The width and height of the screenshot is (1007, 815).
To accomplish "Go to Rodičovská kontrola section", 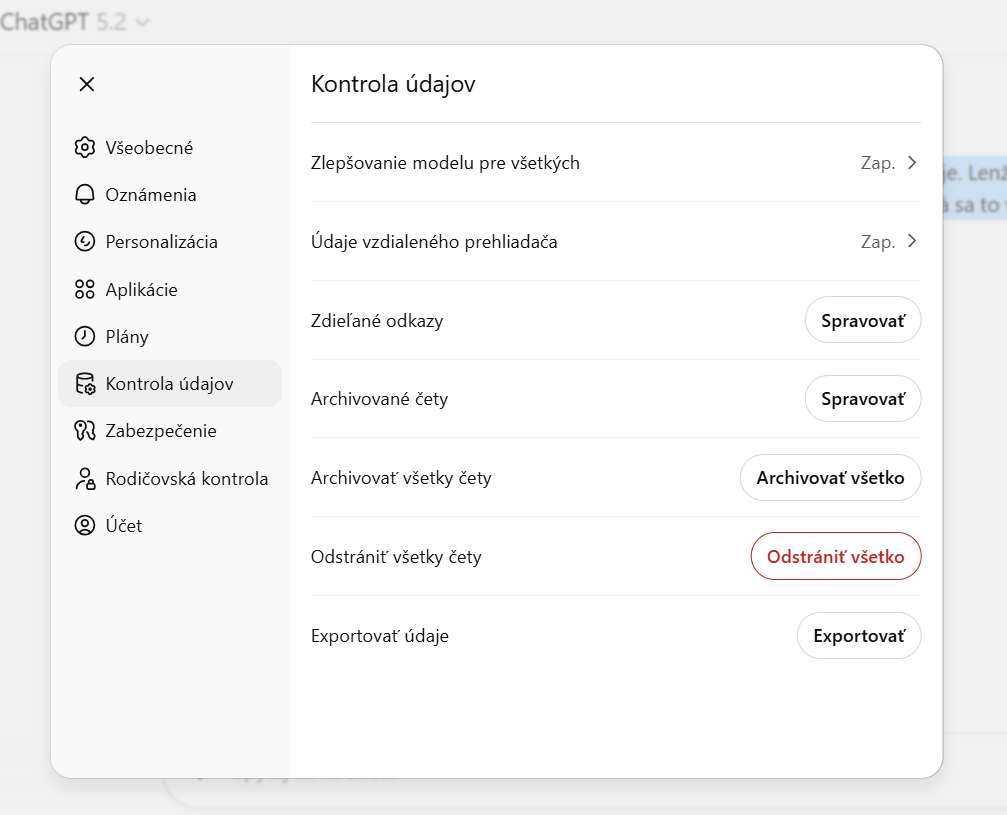I will [x=170, y=478].
